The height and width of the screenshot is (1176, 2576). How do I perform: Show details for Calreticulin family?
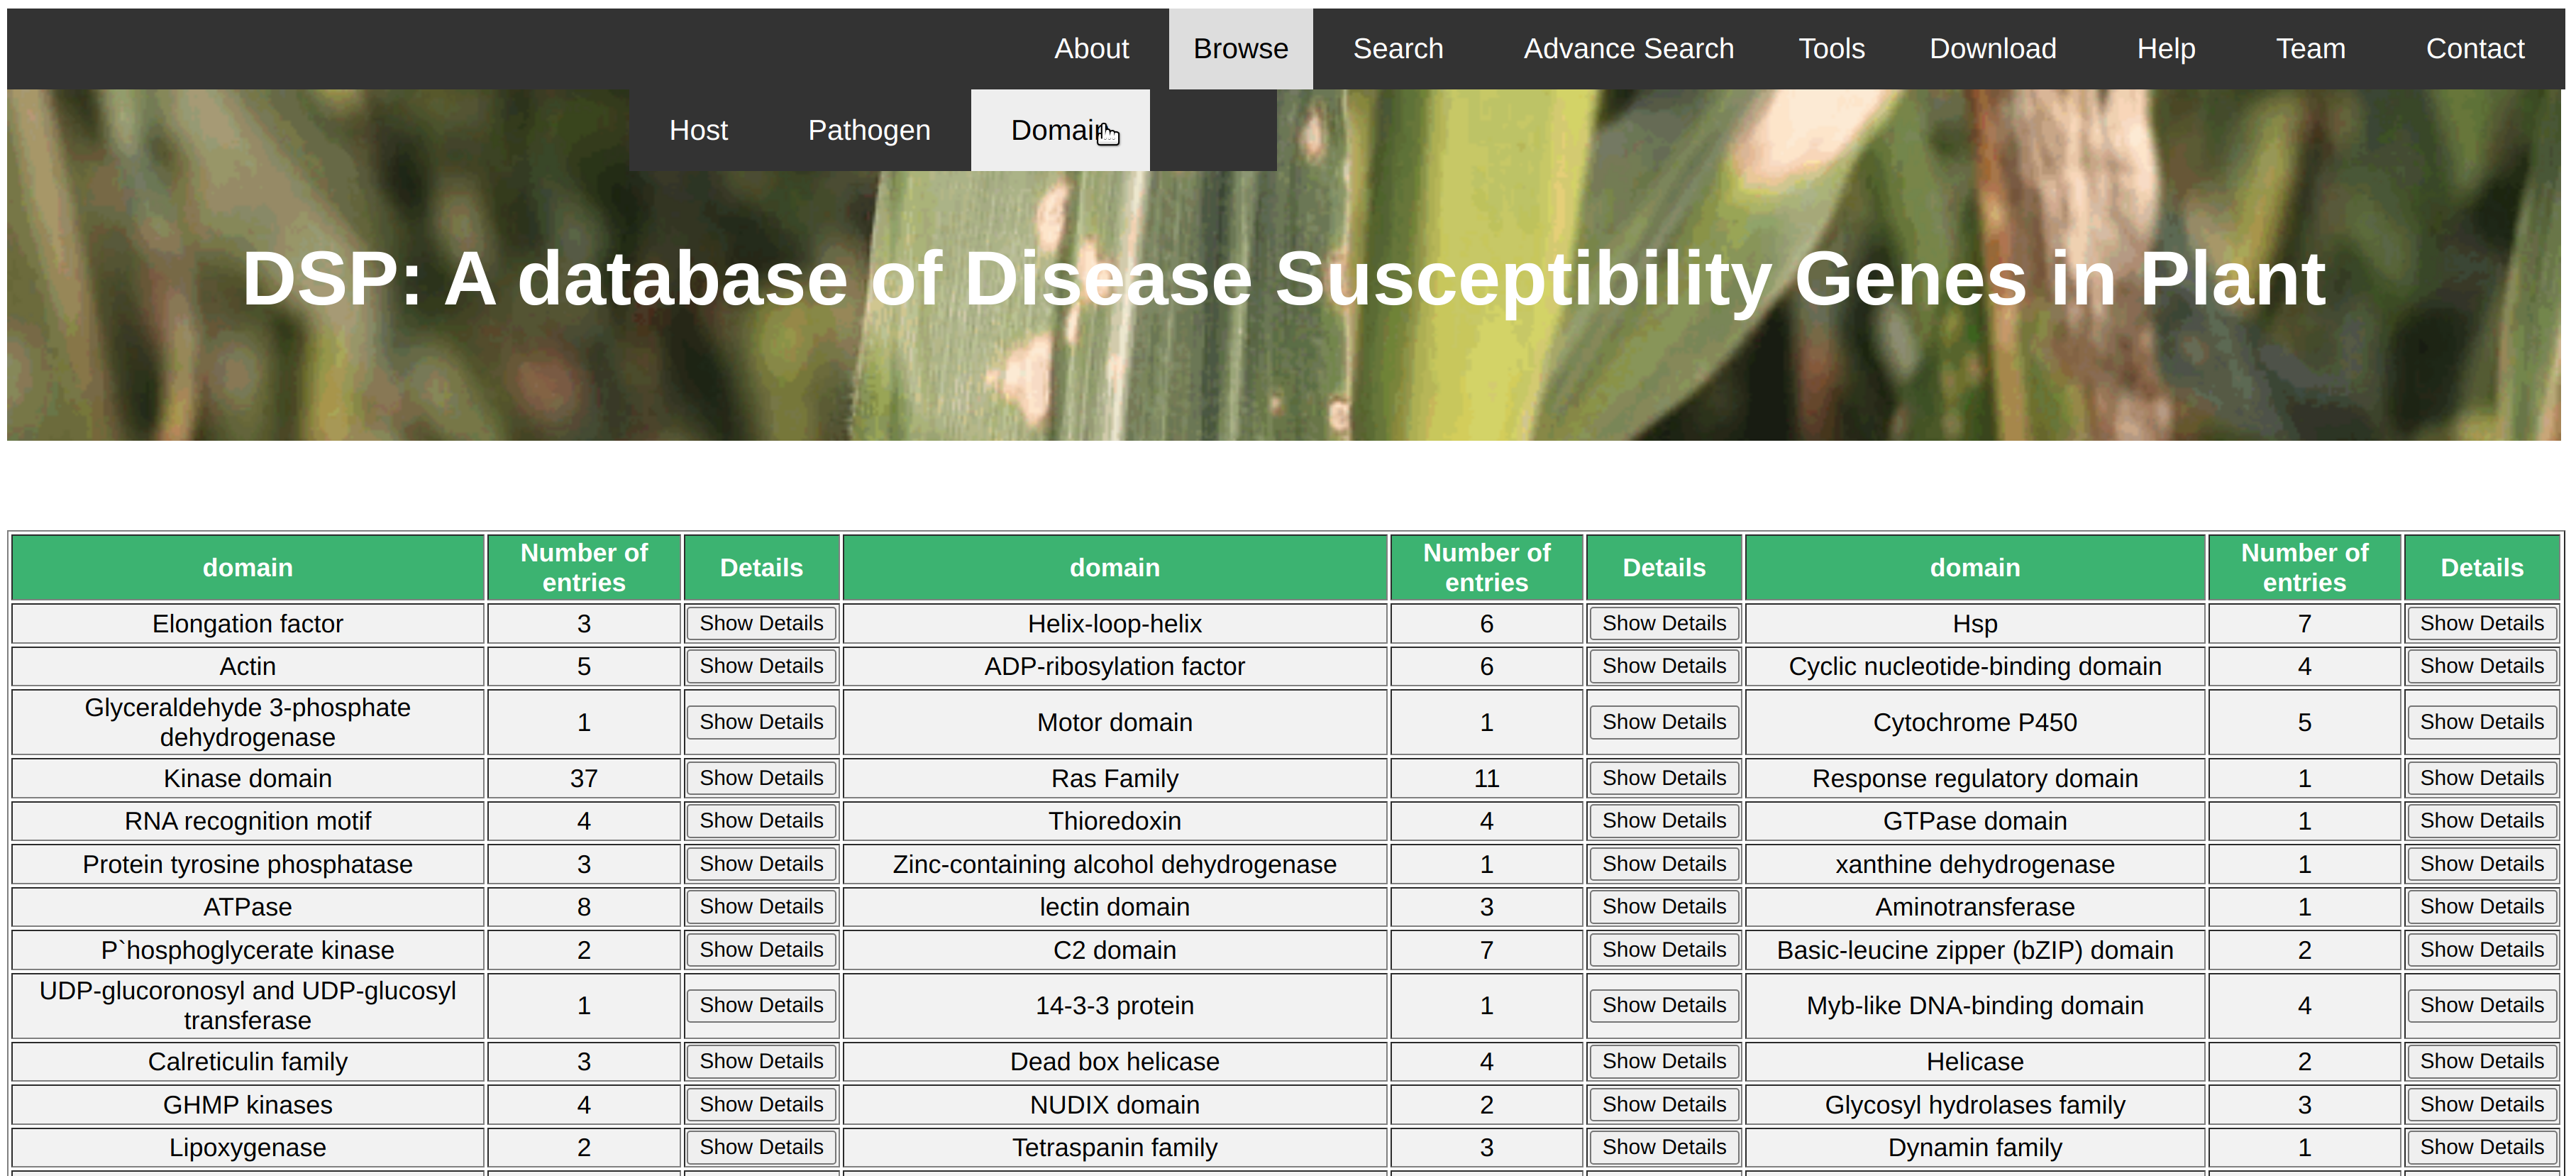pos(761,1061)
